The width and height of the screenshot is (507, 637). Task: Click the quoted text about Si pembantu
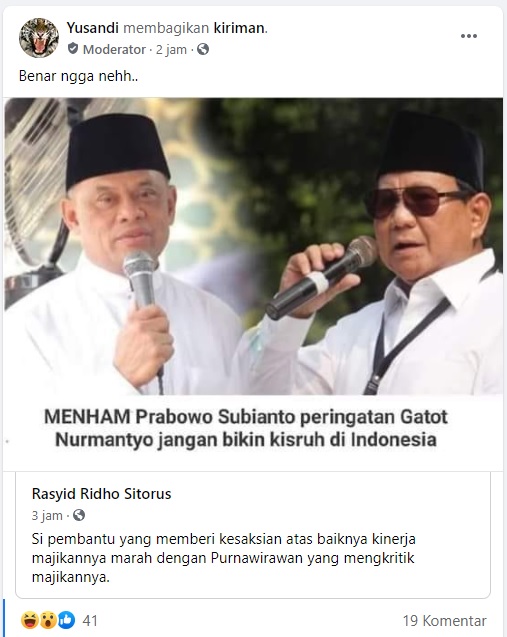tap(223, 558)
